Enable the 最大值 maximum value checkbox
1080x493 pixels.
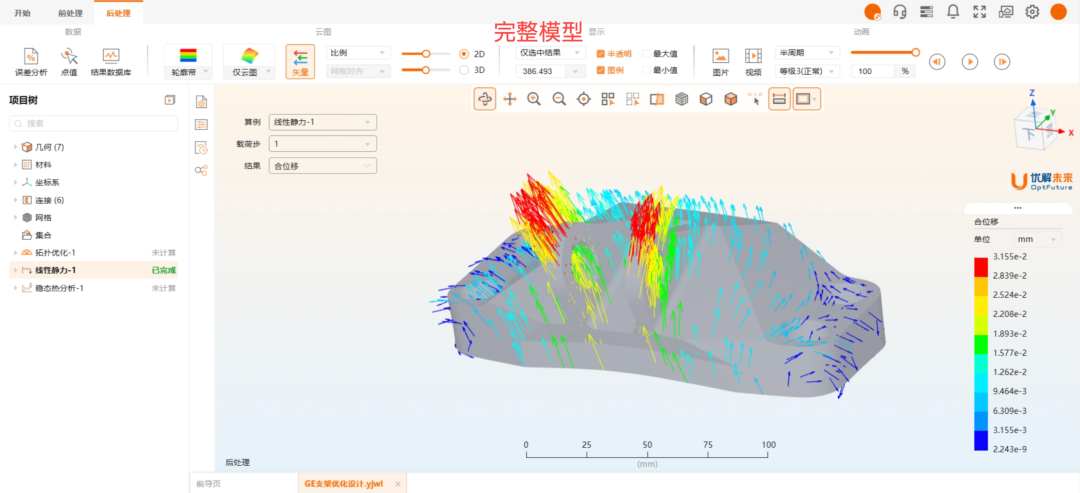[646, 54]
